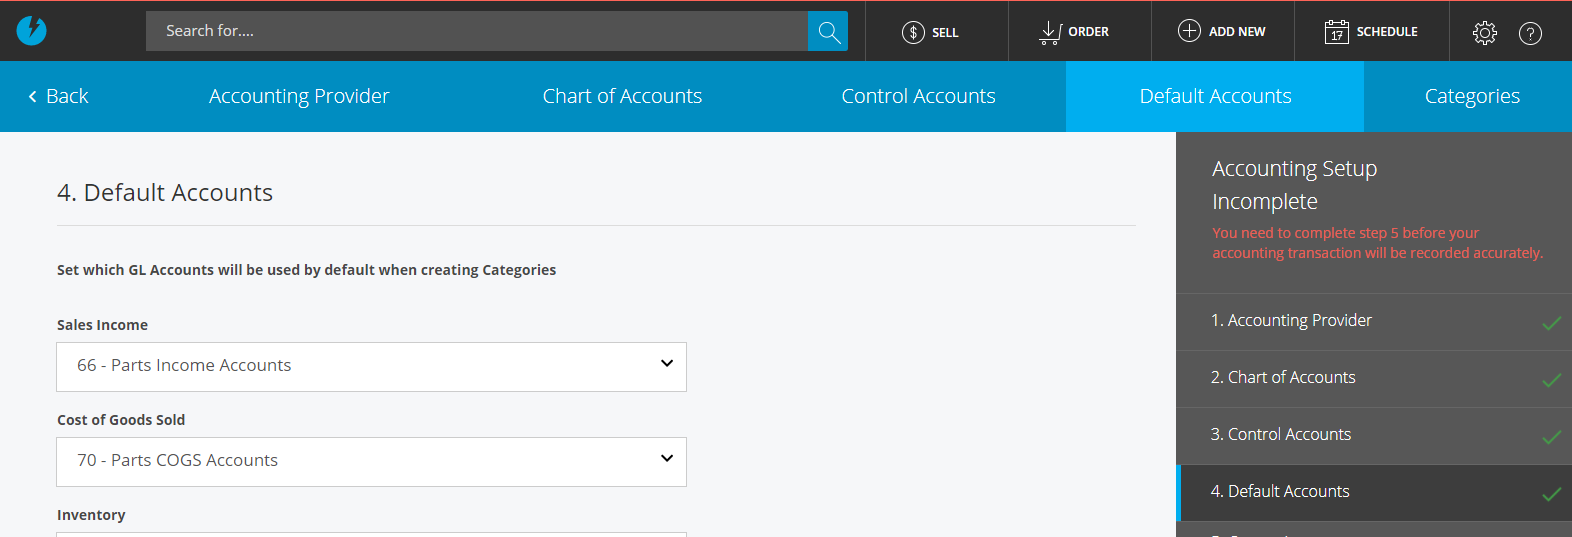The image size is (1572, 537).
Task: Go Back to previous page
Action: pos(58,96)
